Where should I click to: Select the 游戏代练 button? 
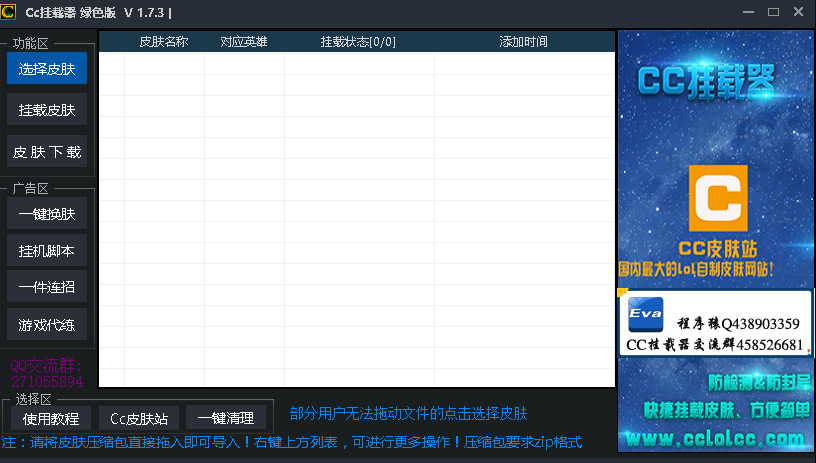[x=47, y=325]
